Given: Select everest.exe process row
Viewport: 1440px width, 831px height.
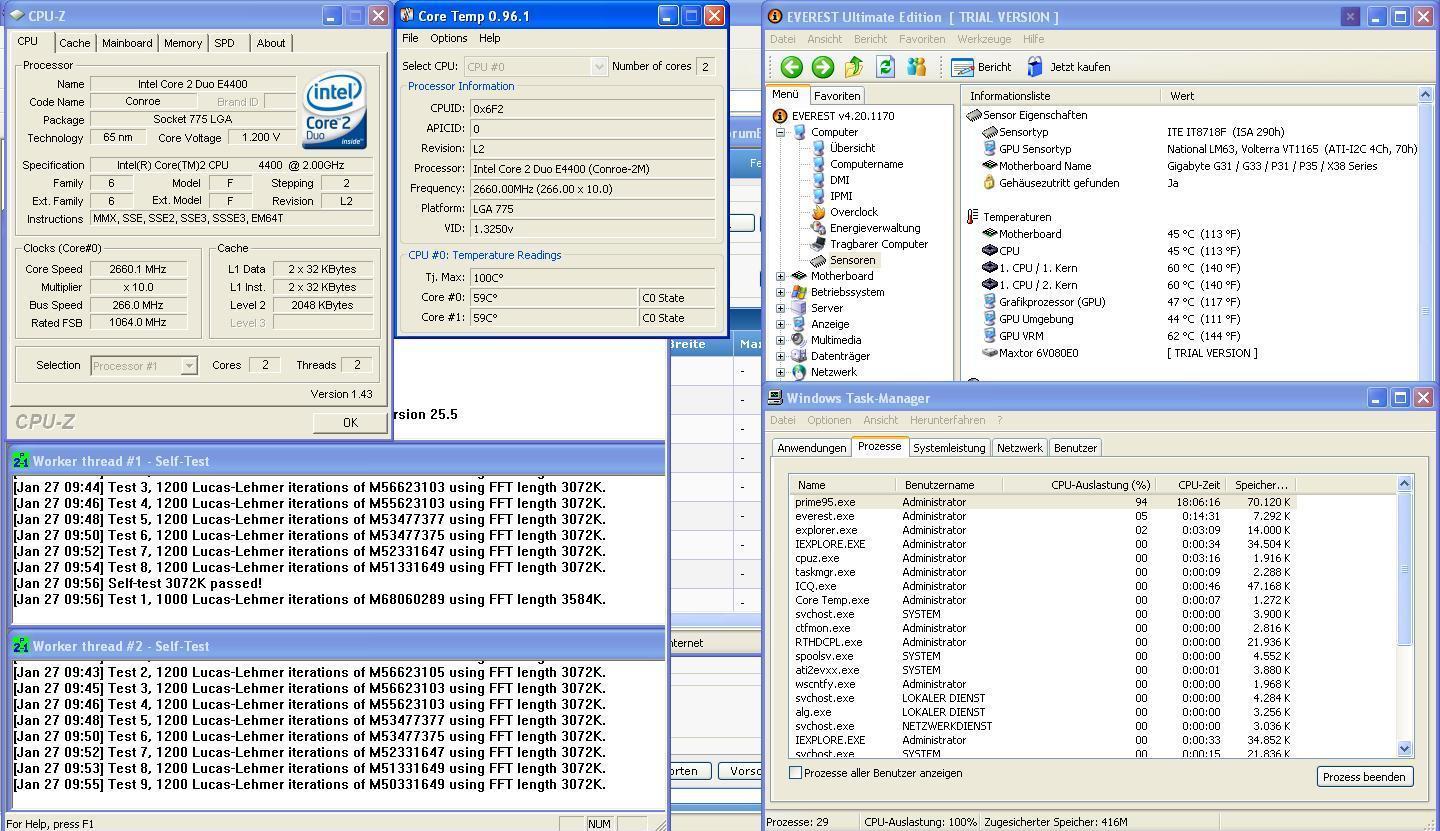Looking at the screenshot, I should (x=1092, y=516).
